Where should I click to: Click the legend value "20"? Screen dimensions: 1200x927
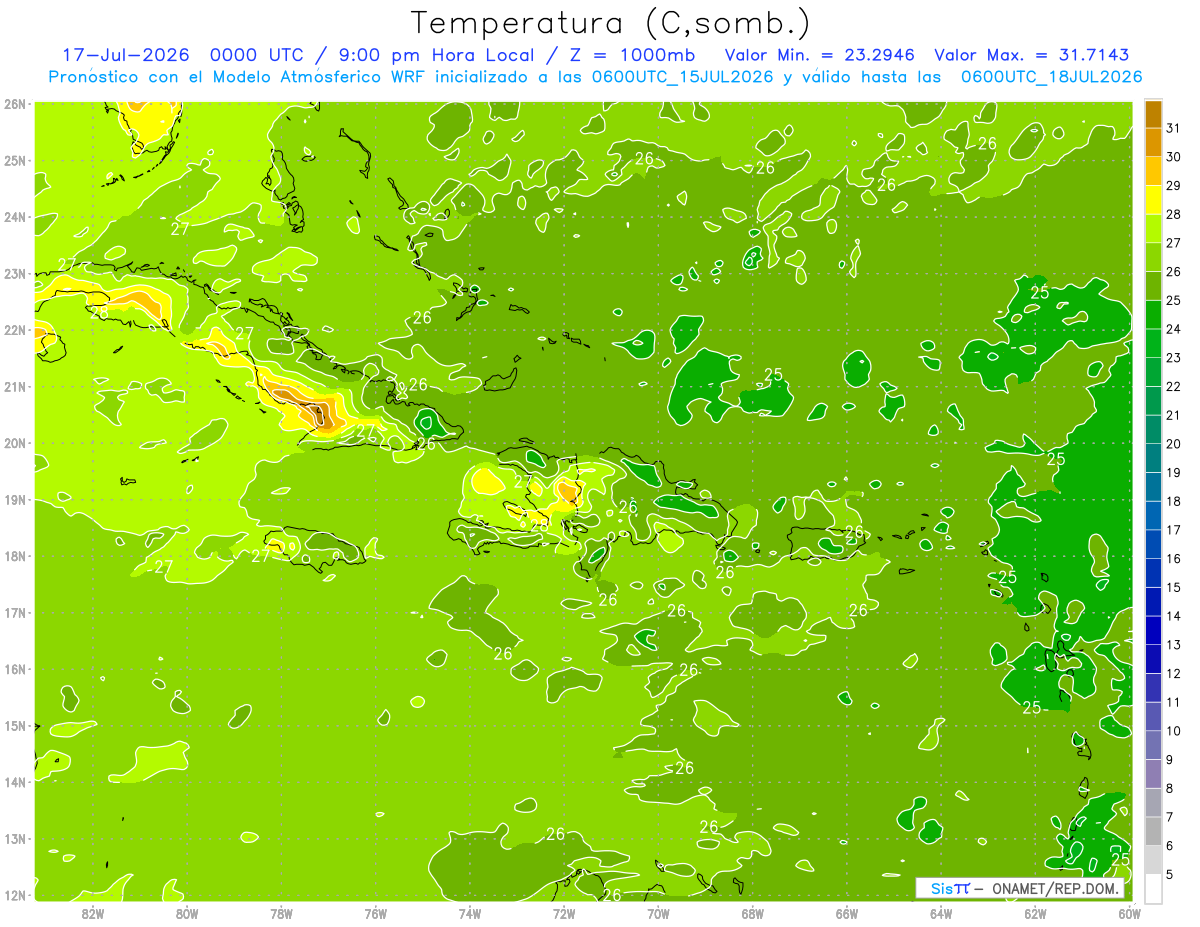pos(1174,444)
